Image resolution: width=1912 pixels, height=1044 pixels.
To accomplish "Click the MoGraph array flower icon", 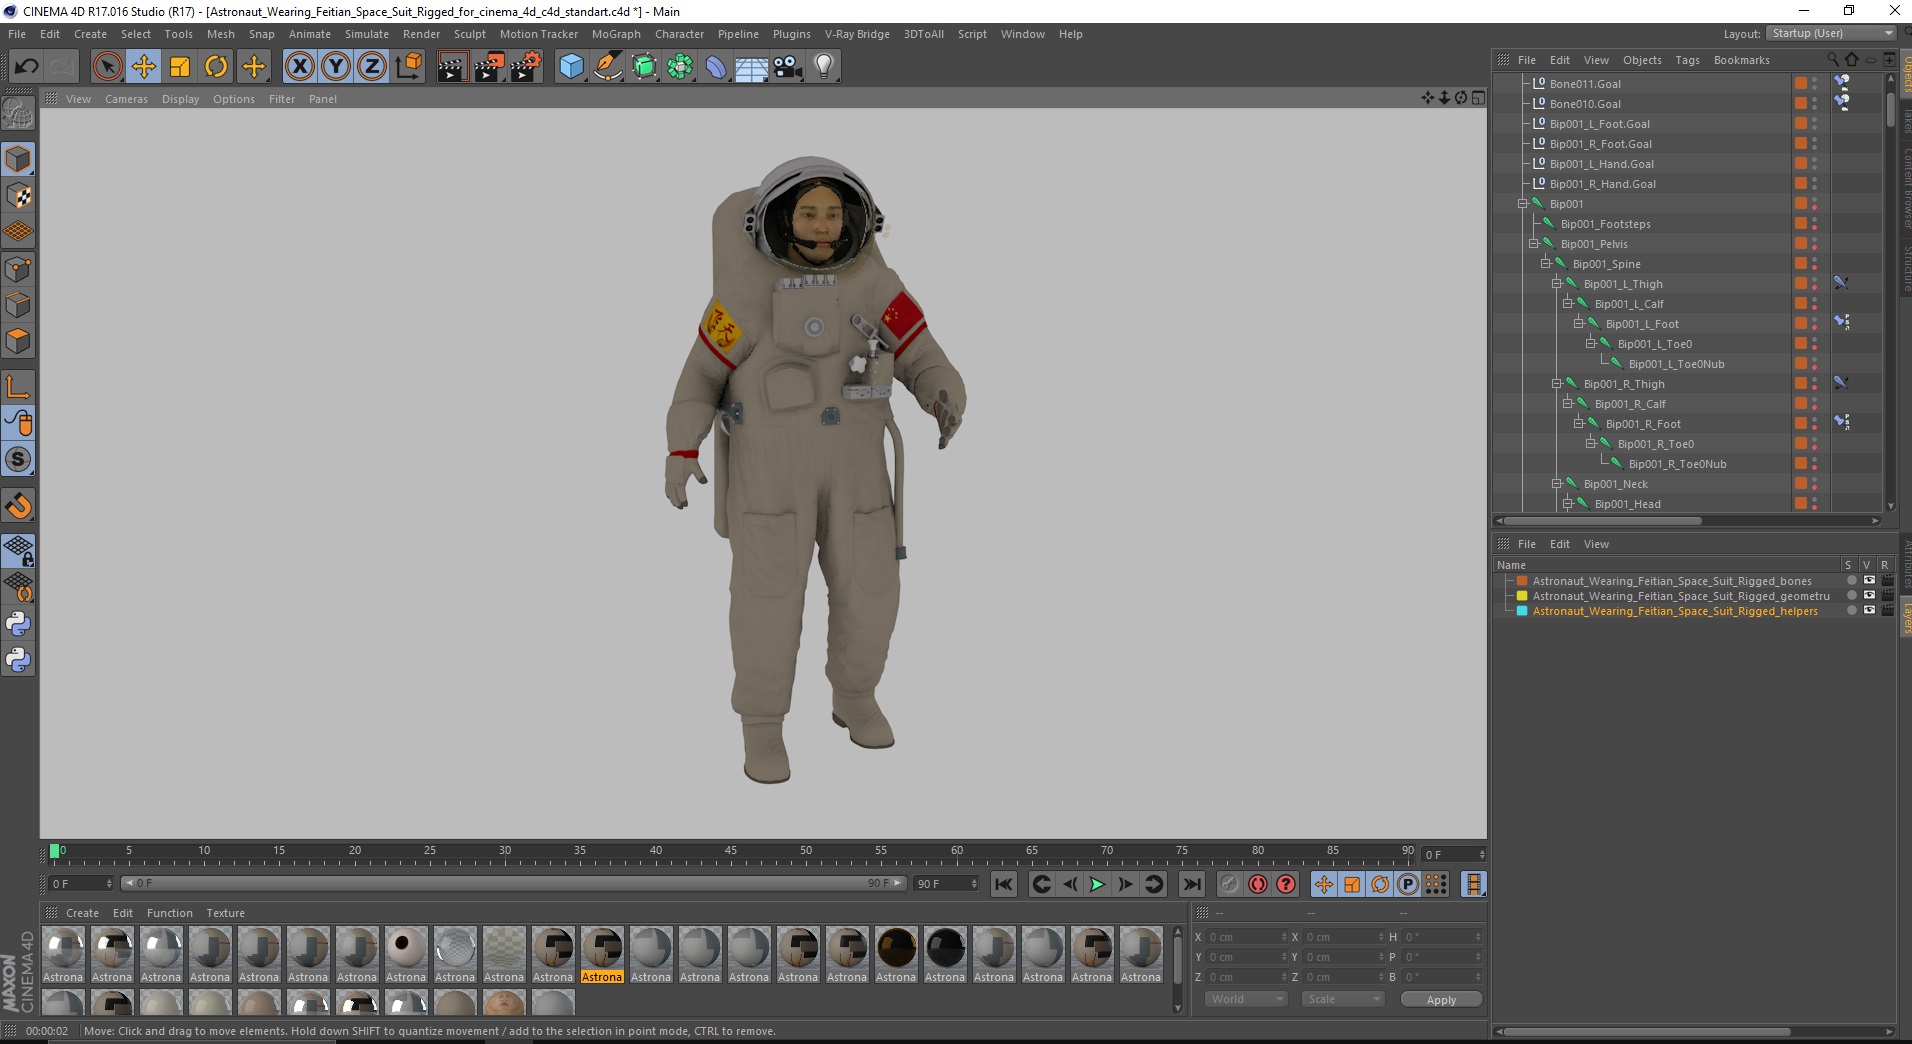I will coord(680,67).
